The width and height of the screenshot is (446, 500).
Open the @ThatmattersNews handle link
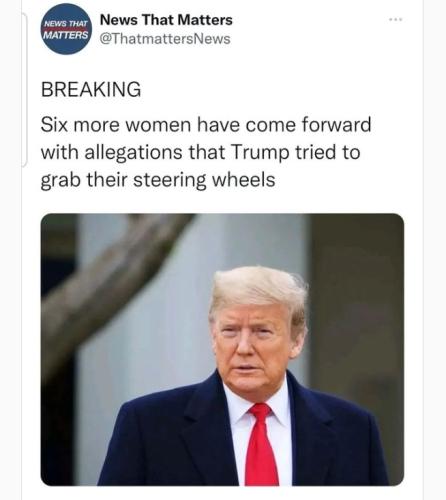[165, 39]
